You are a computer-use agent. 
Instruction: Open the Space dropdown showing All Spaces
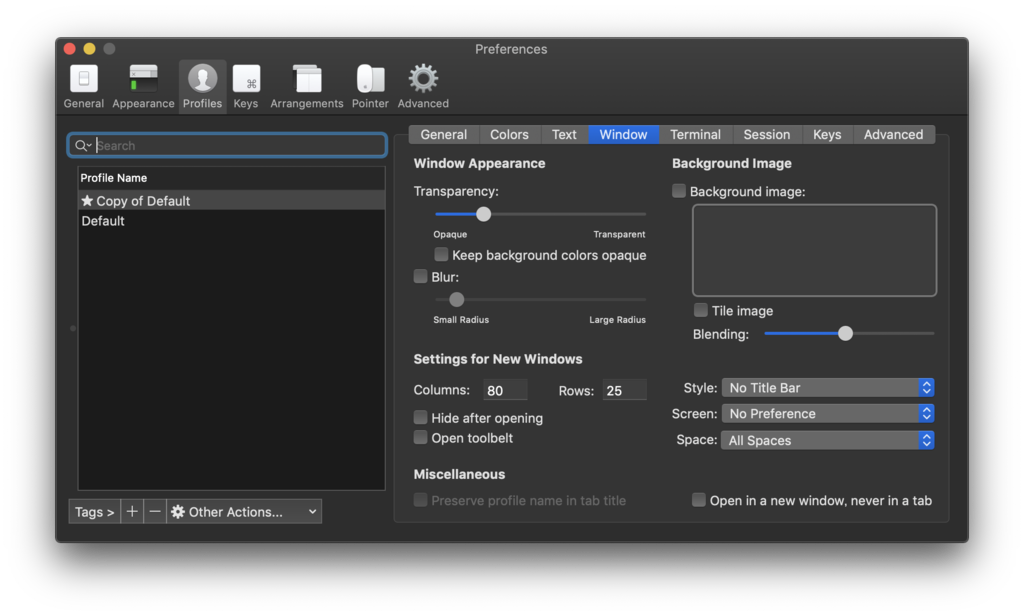[x=827, y=440]
